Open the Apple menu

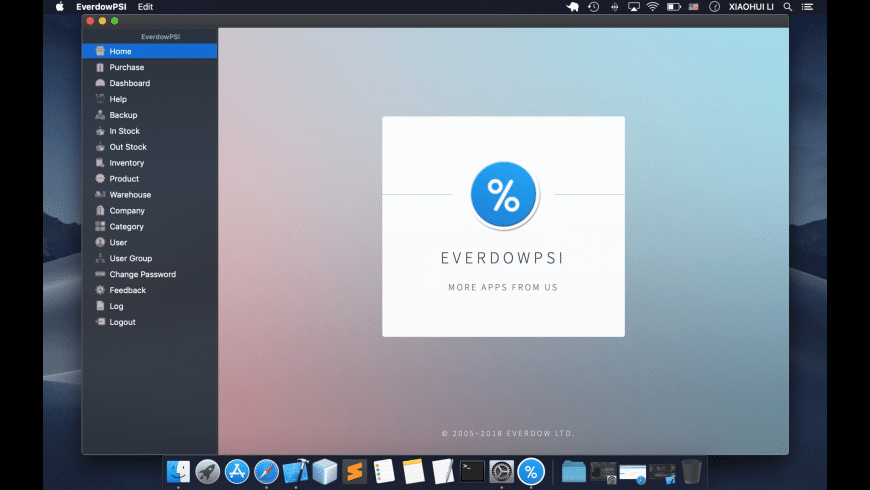[x=59, y=7]
